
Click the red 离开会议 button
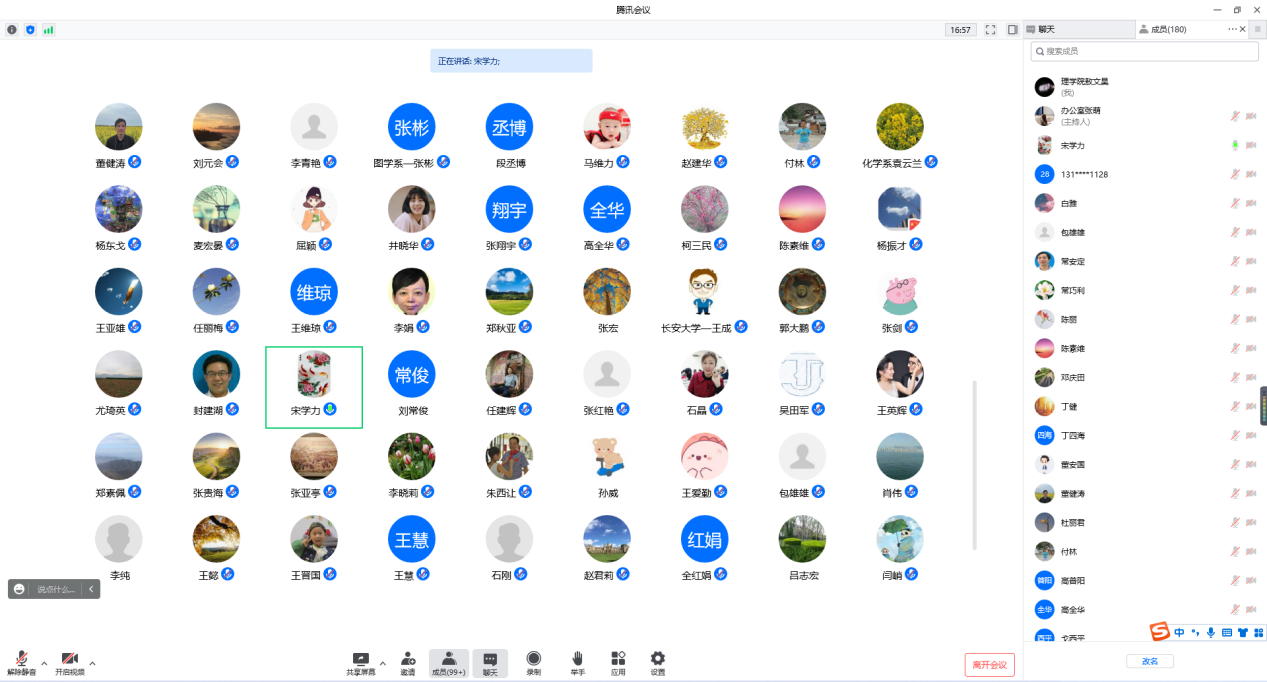(989, 665)
